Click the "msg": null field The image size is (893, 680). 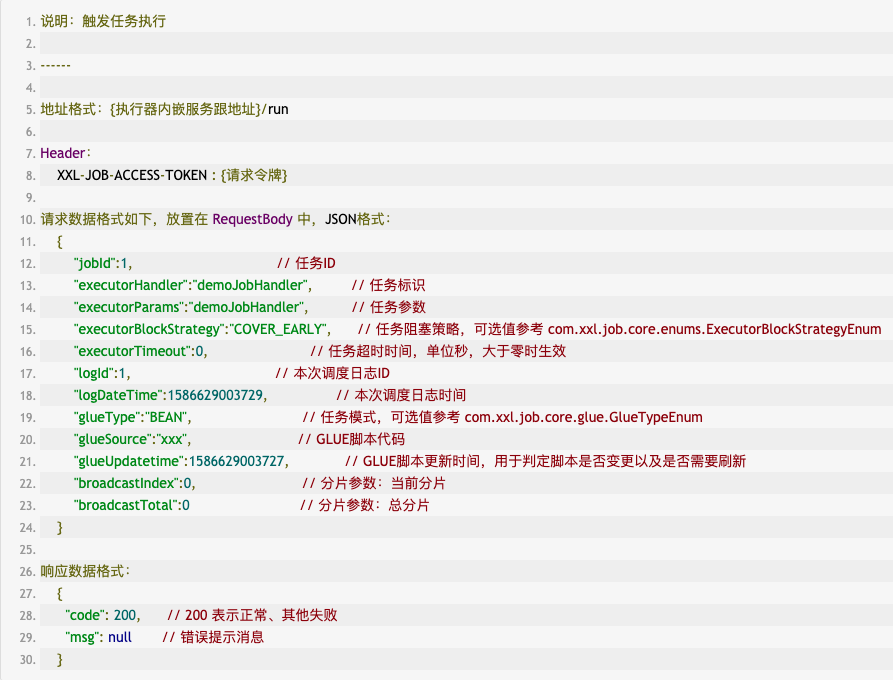98,637
